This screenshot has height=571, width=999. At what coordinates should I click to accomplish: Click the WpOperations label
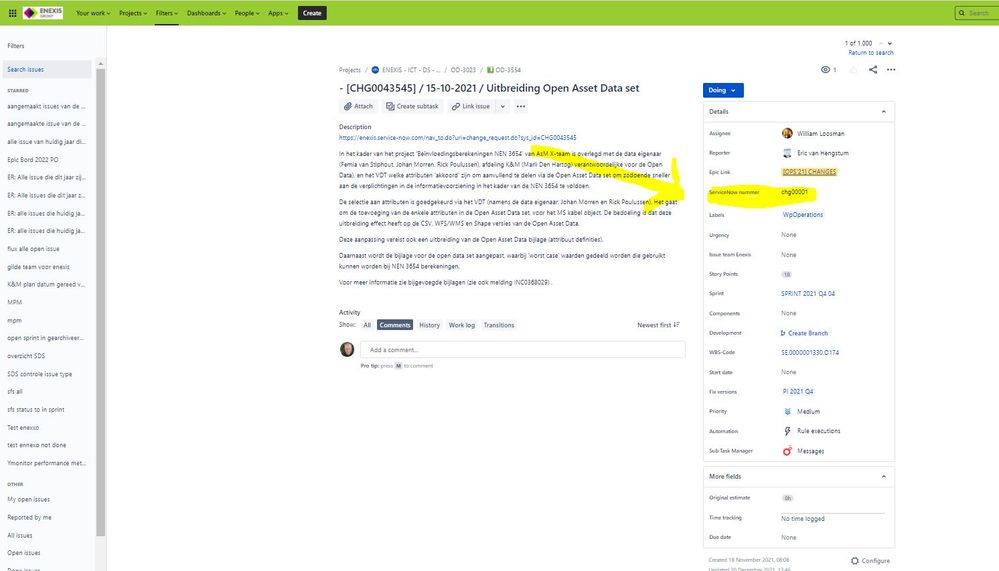(x=803, y=215)
